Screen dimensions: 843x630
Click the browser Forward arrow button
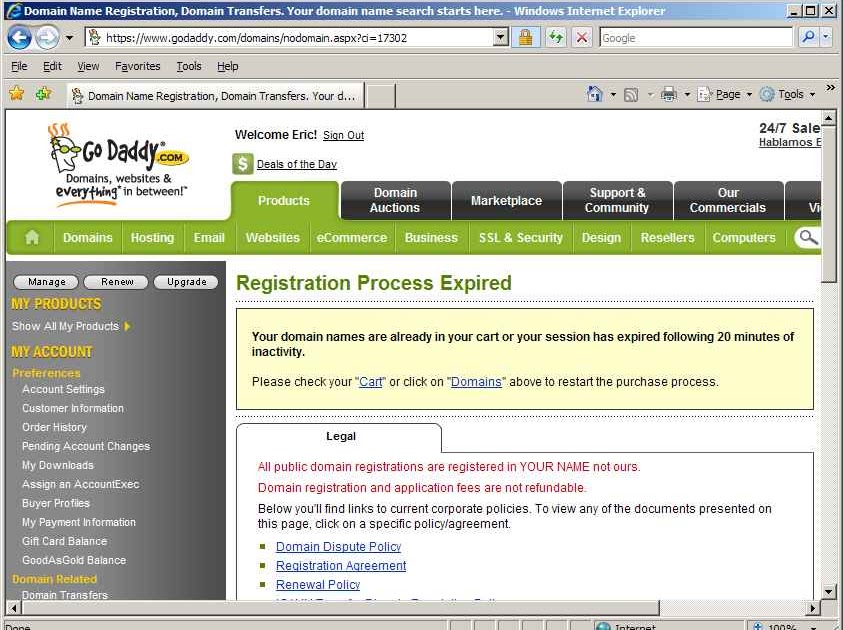[47, 38]
